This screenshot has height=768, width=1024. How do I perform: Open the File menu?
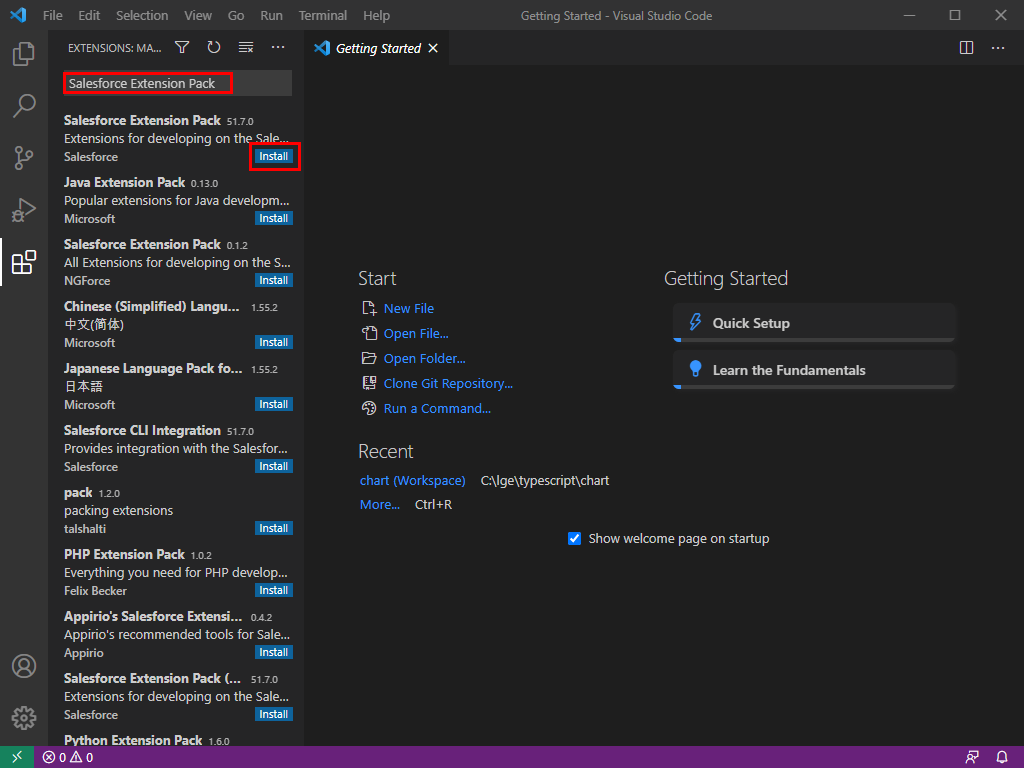point(52,16)
